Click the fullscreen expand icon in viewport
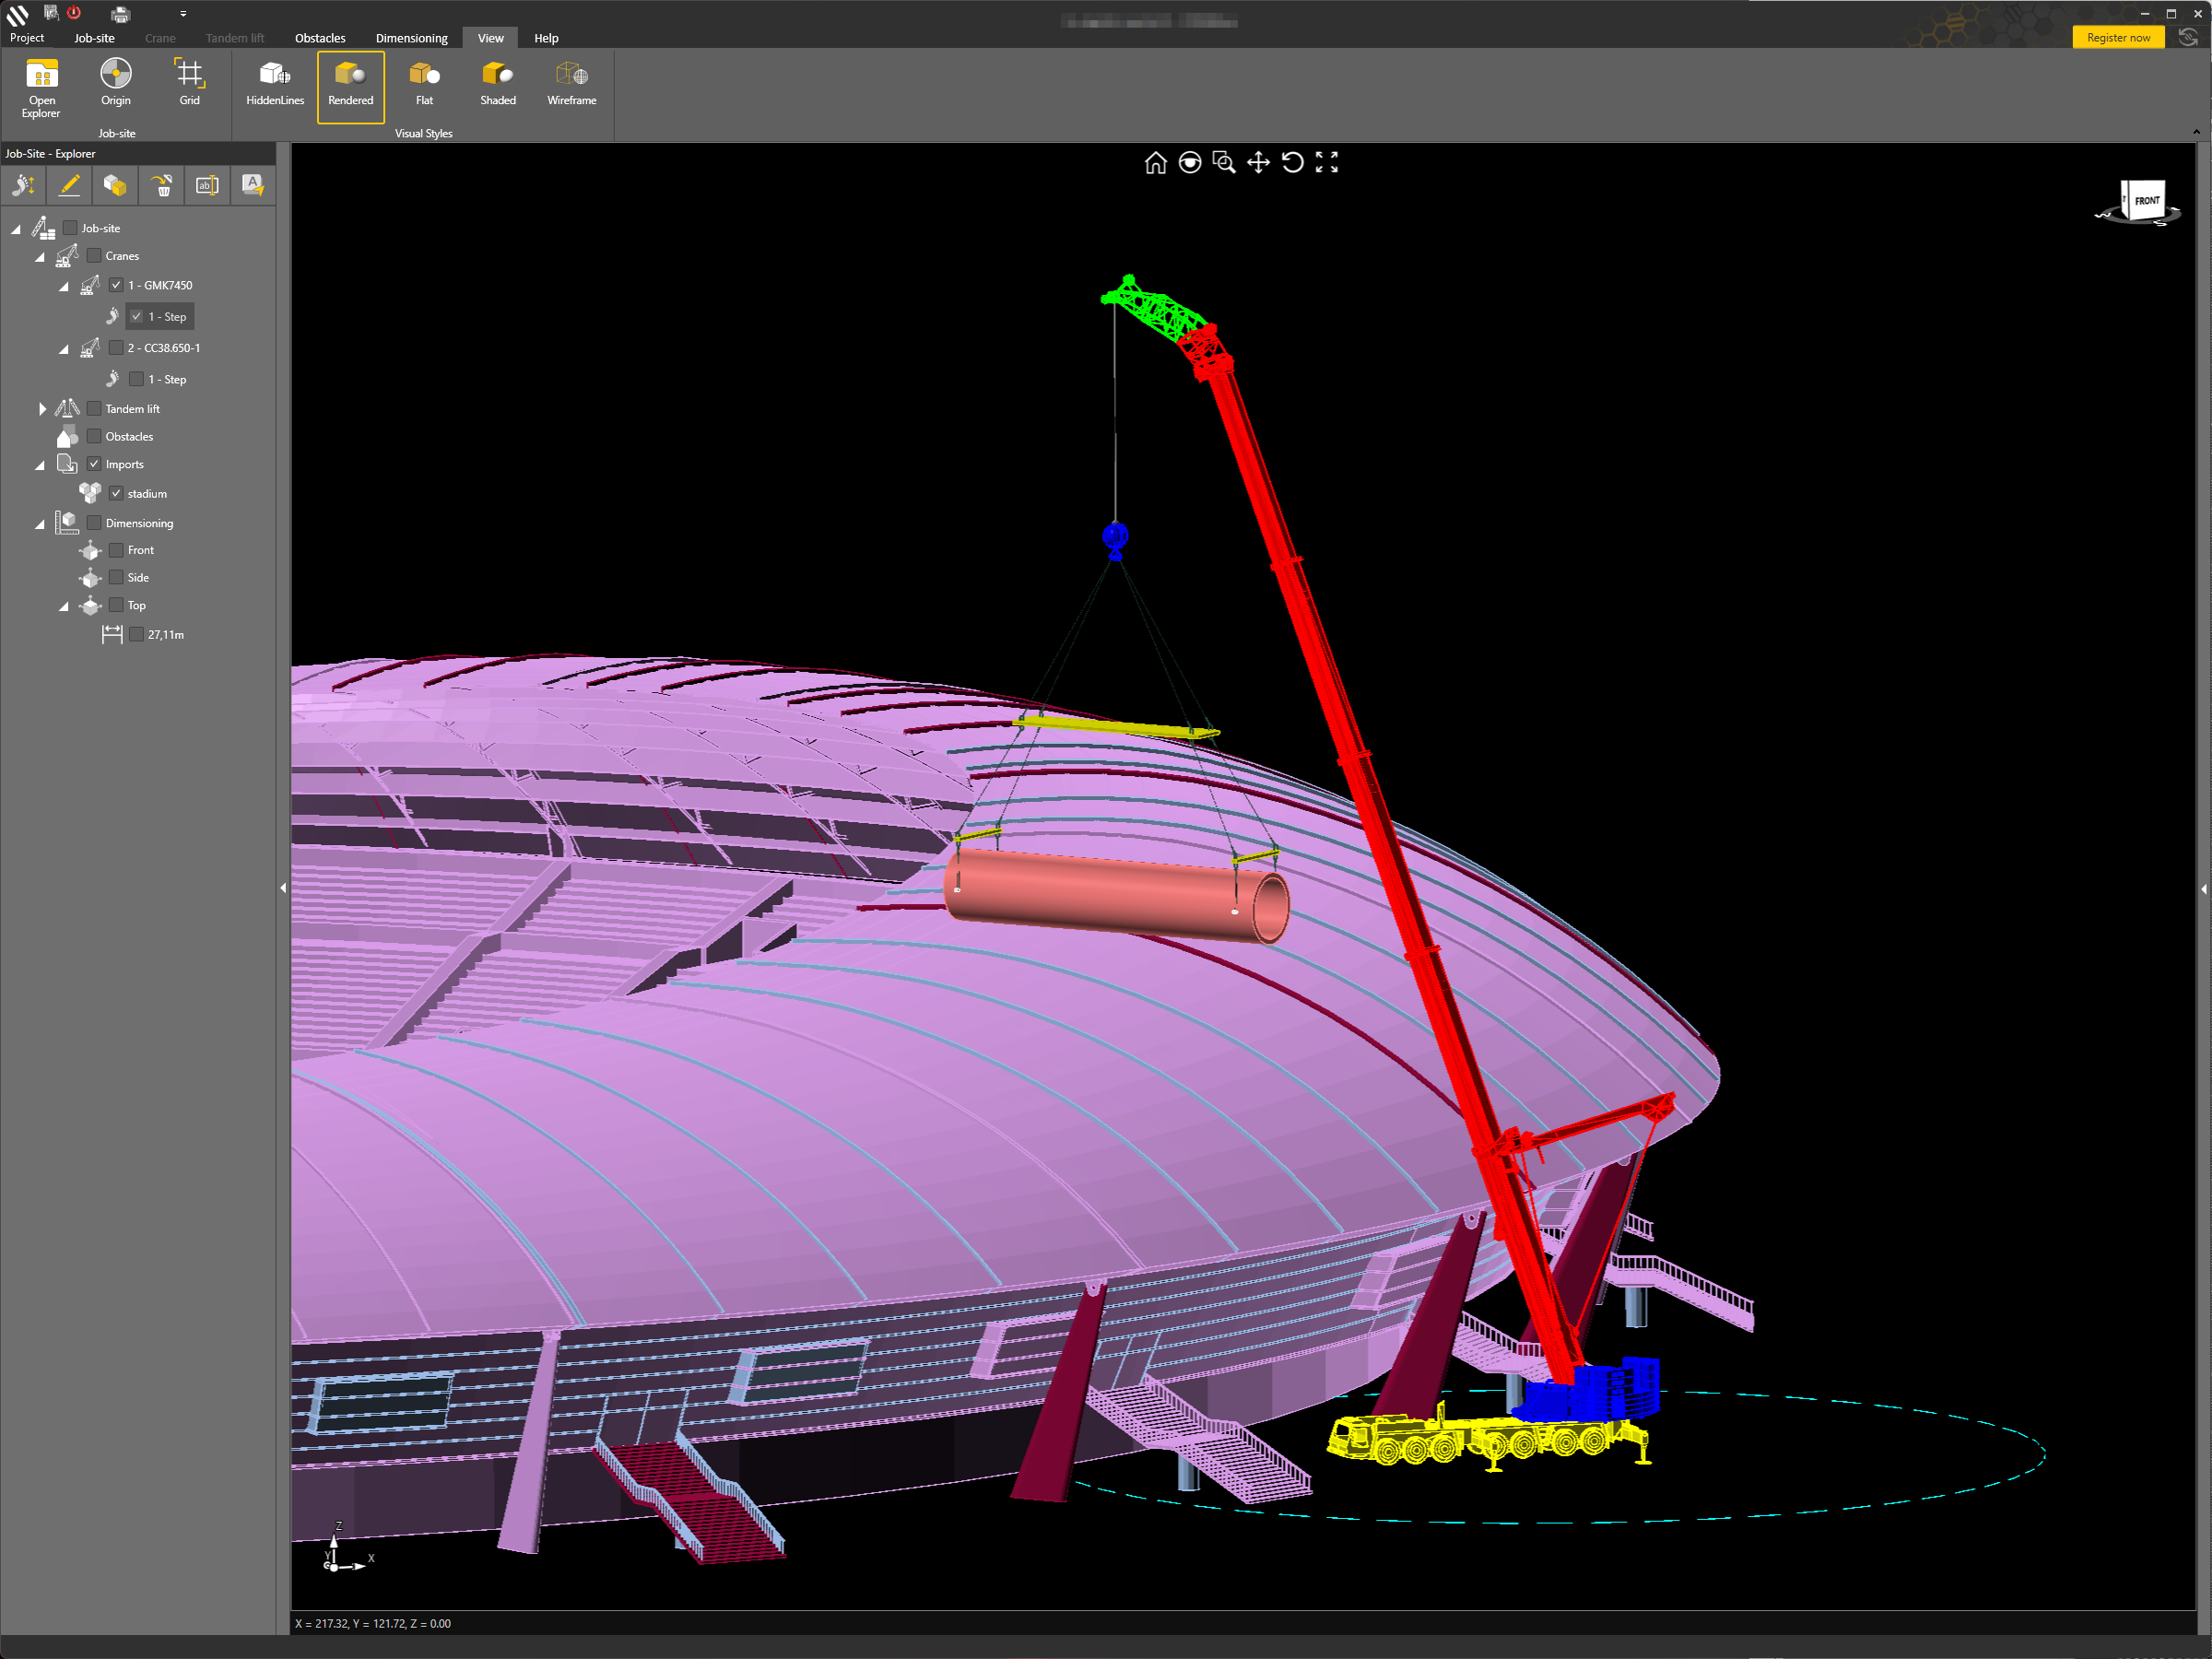Image resolution: width=2212 pixels, height=1659 pixels. coord(1326,163)
